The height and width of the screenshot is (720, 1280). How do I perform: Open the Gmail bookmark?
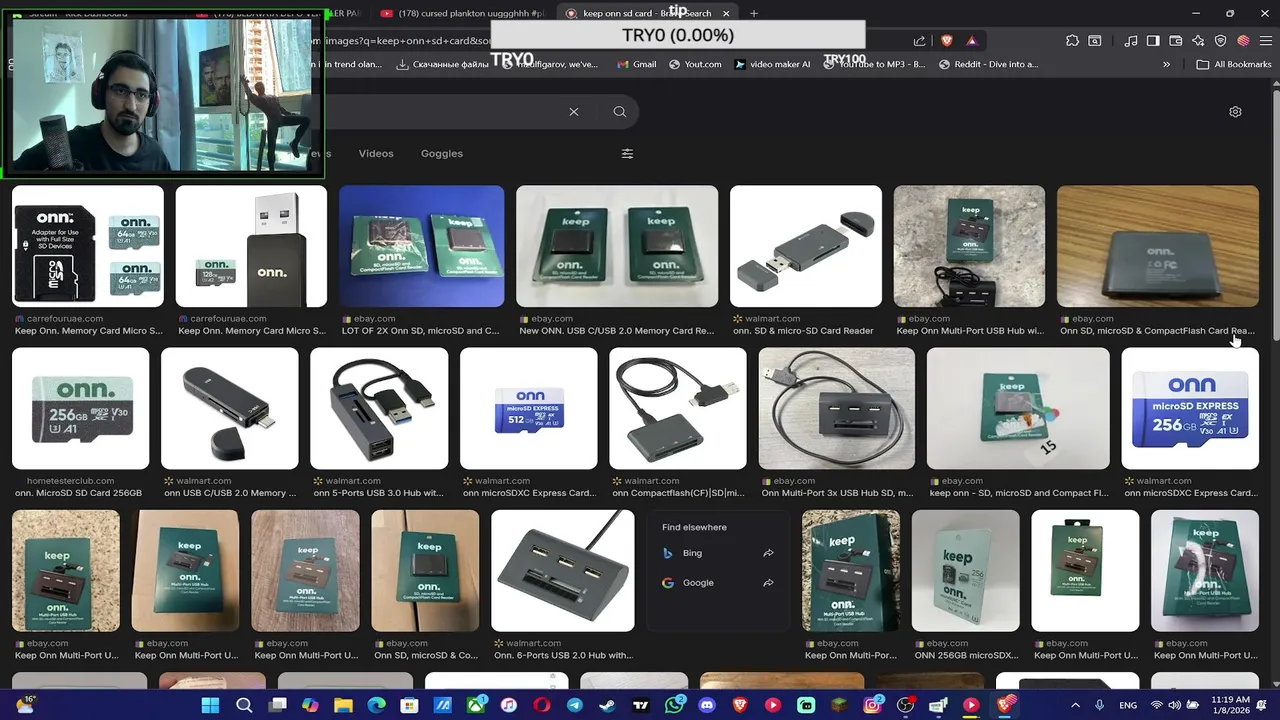[x=635, y=64]
